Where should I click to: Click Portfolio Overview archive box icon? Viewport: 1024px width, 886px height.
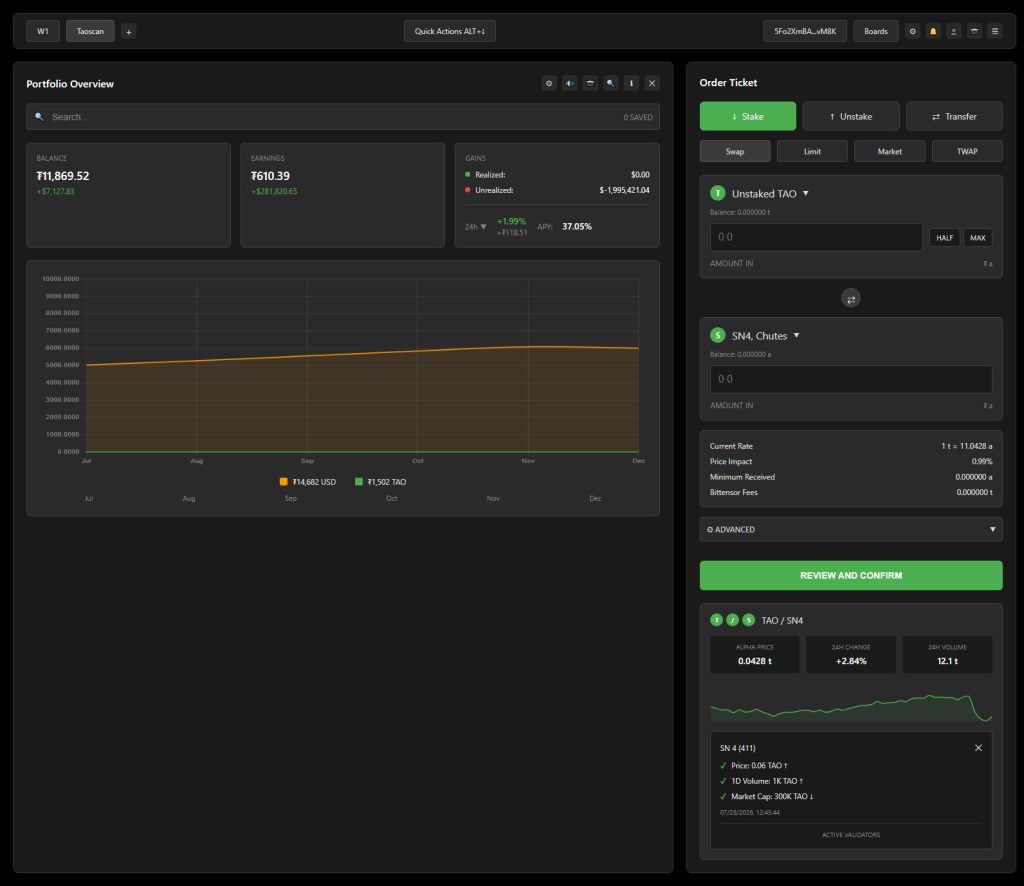(590, 83)
